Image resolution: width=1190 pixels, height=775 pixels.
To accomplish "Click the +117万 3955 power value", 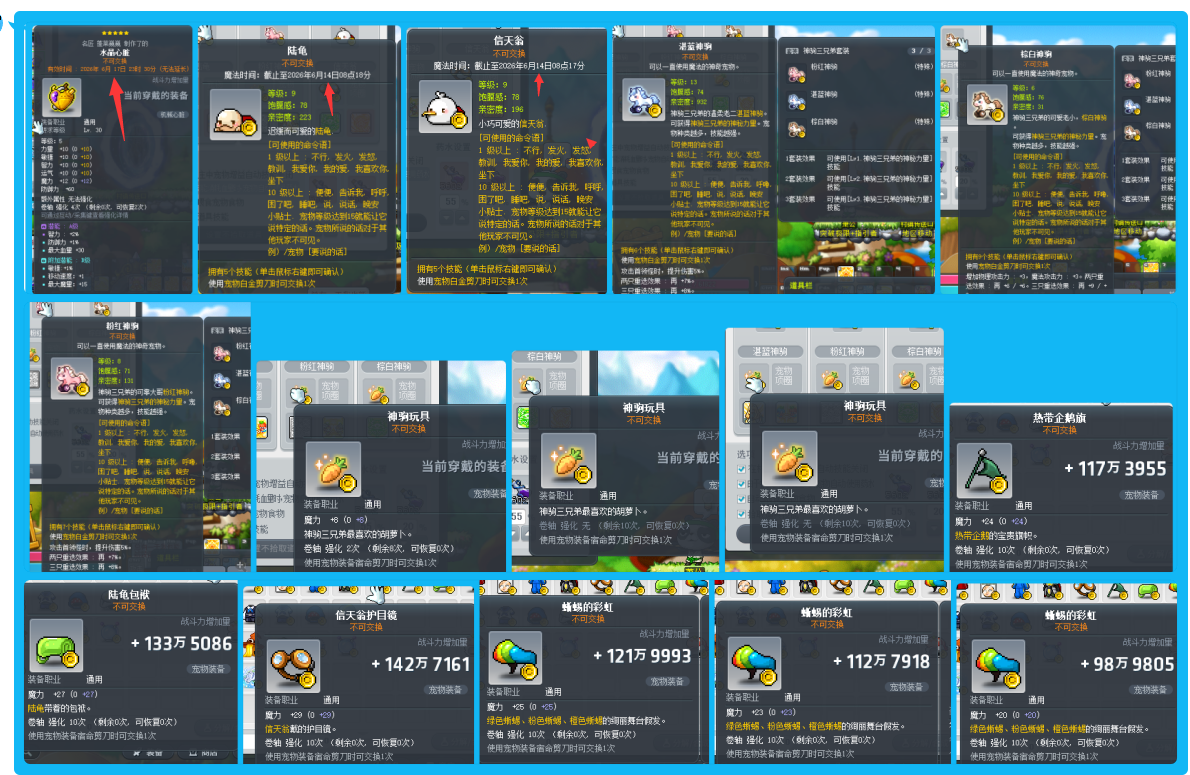I will 1114,469.
